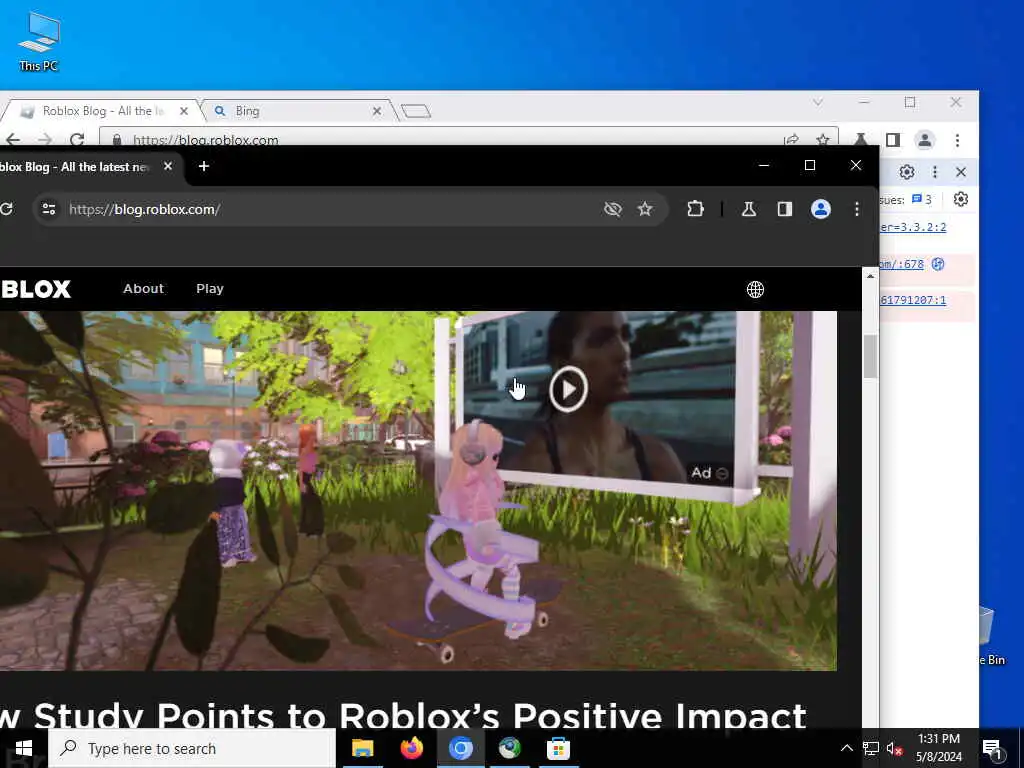This screenshot has height=768, width=1024.
Task: Open the three-dot Chrome menu in dark window
Action: pyautogui.click(x=857, y=209)
